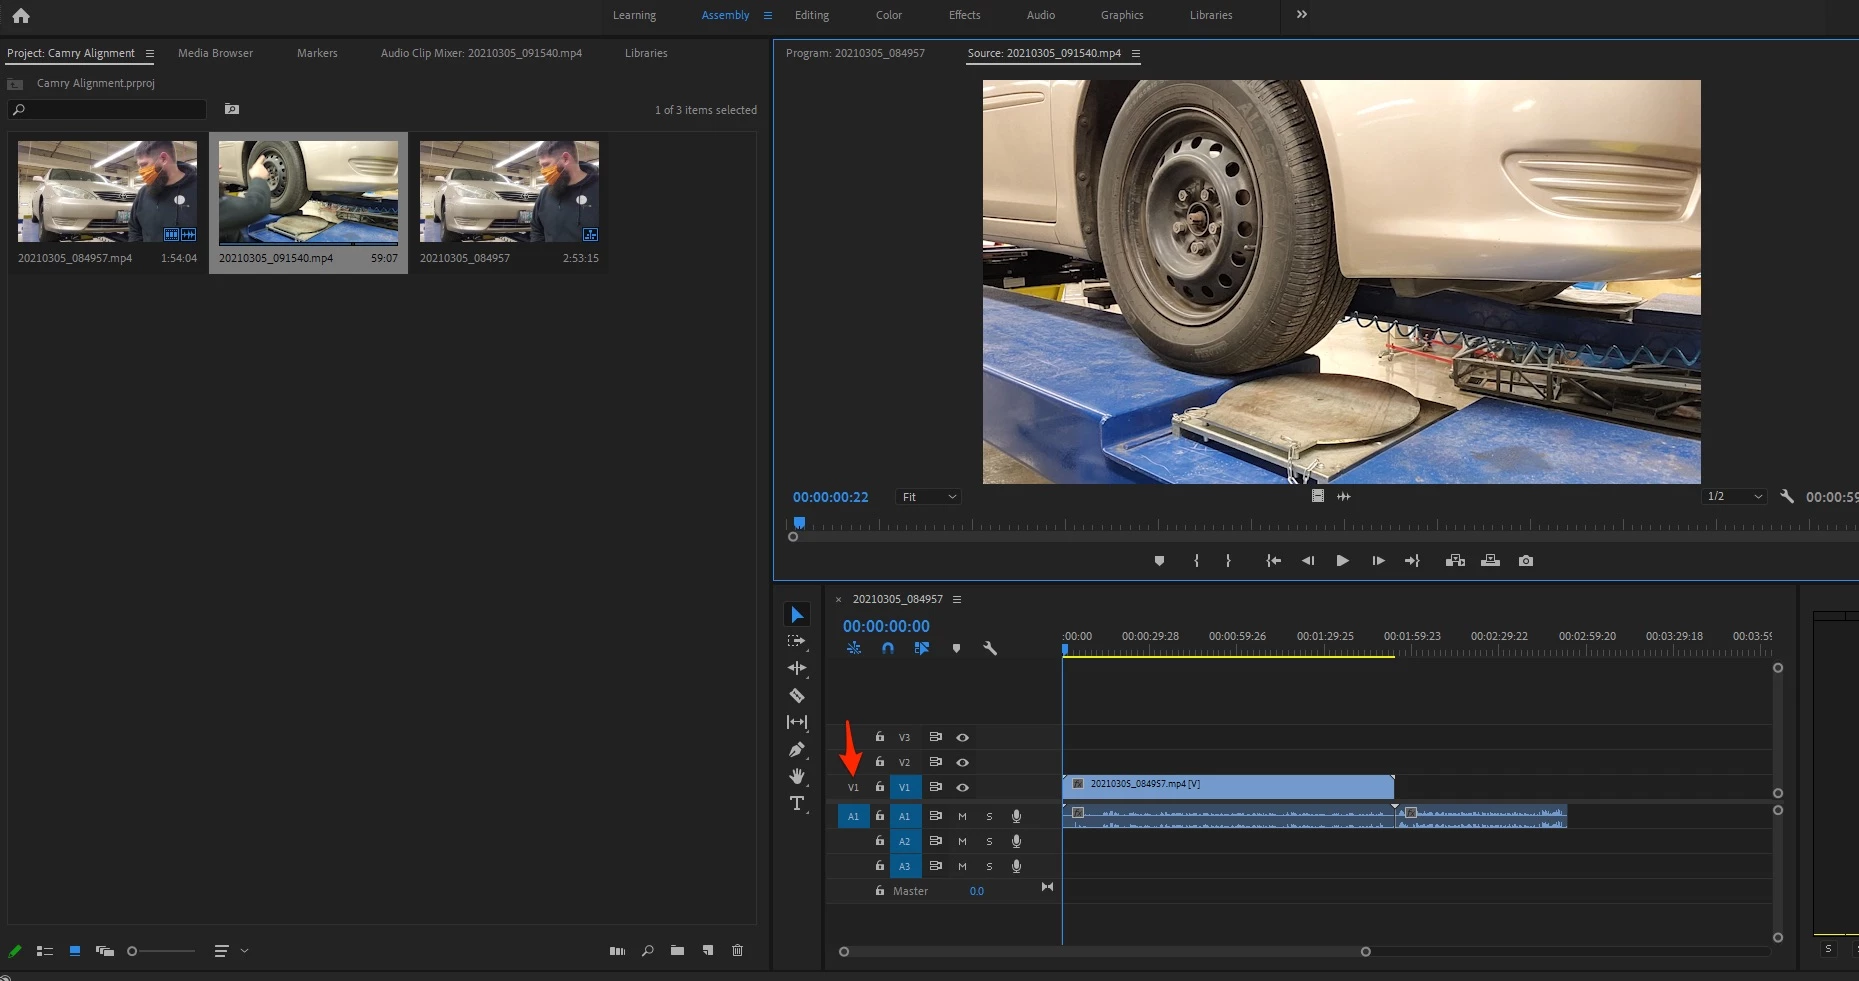Click the New Bin folder icon

(677, 951)
